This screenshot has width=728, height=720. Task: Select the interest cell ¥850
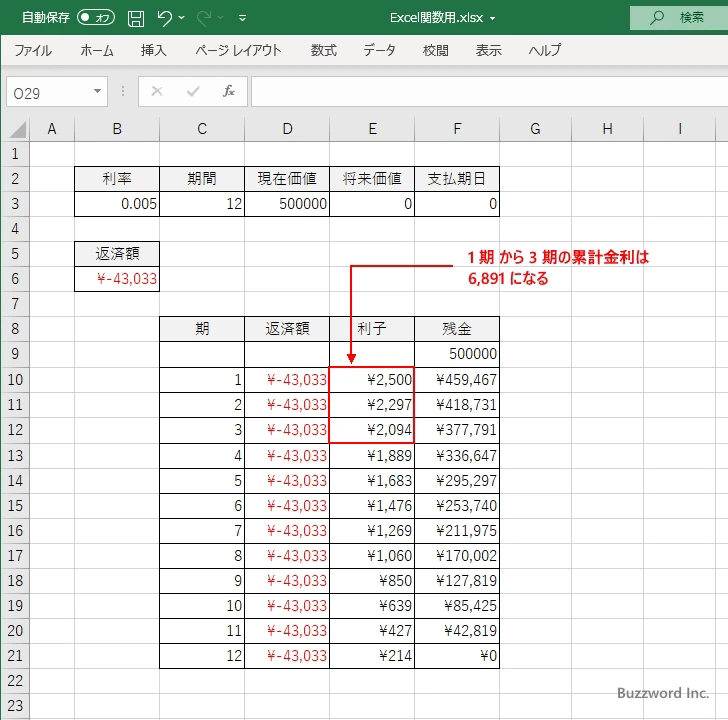pyautogui.click(x=372, y=581)
